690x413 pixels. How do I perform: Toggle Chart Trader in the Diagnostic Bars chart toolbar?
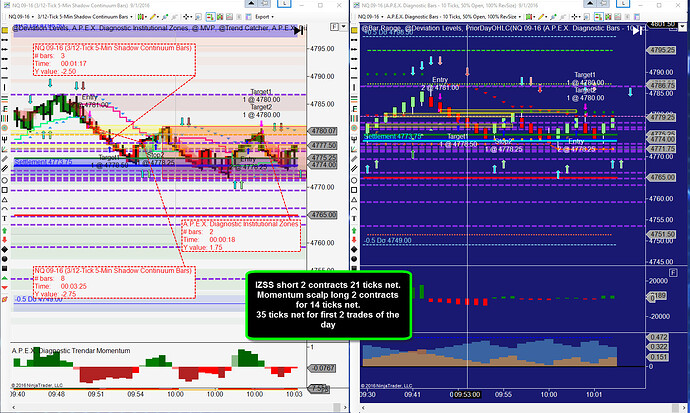click(x=598, y=17)
